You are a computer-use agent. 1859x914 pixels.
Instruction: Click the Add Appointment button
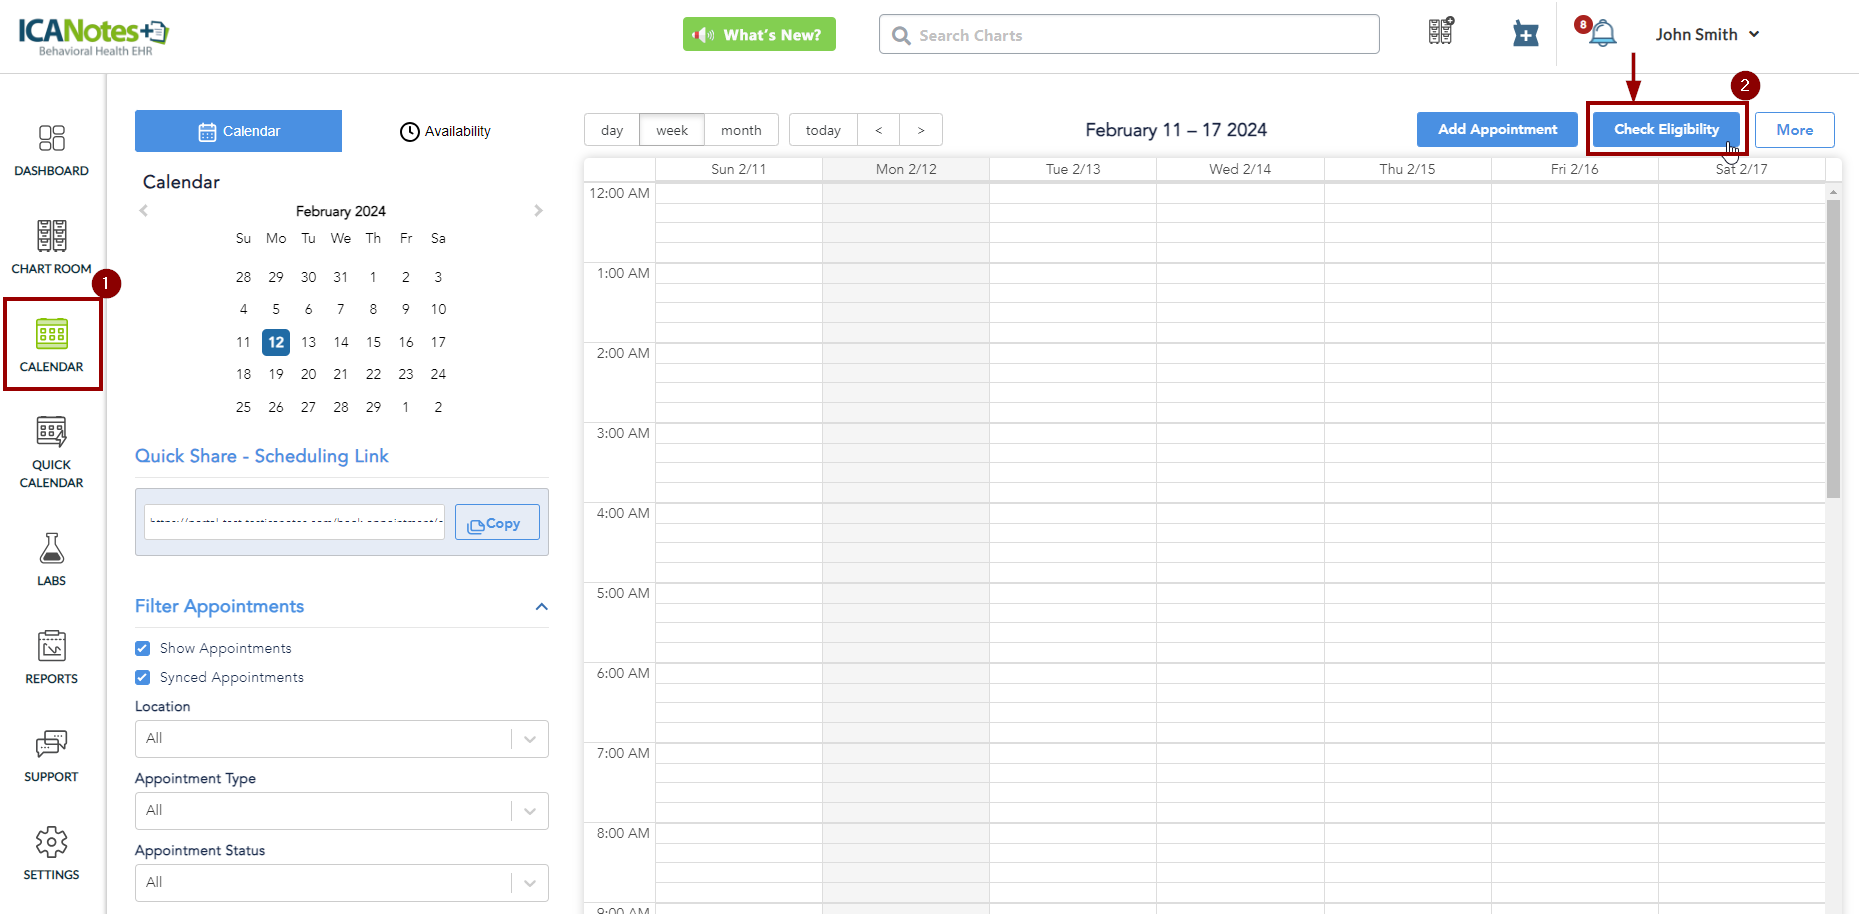(1496, 130)
